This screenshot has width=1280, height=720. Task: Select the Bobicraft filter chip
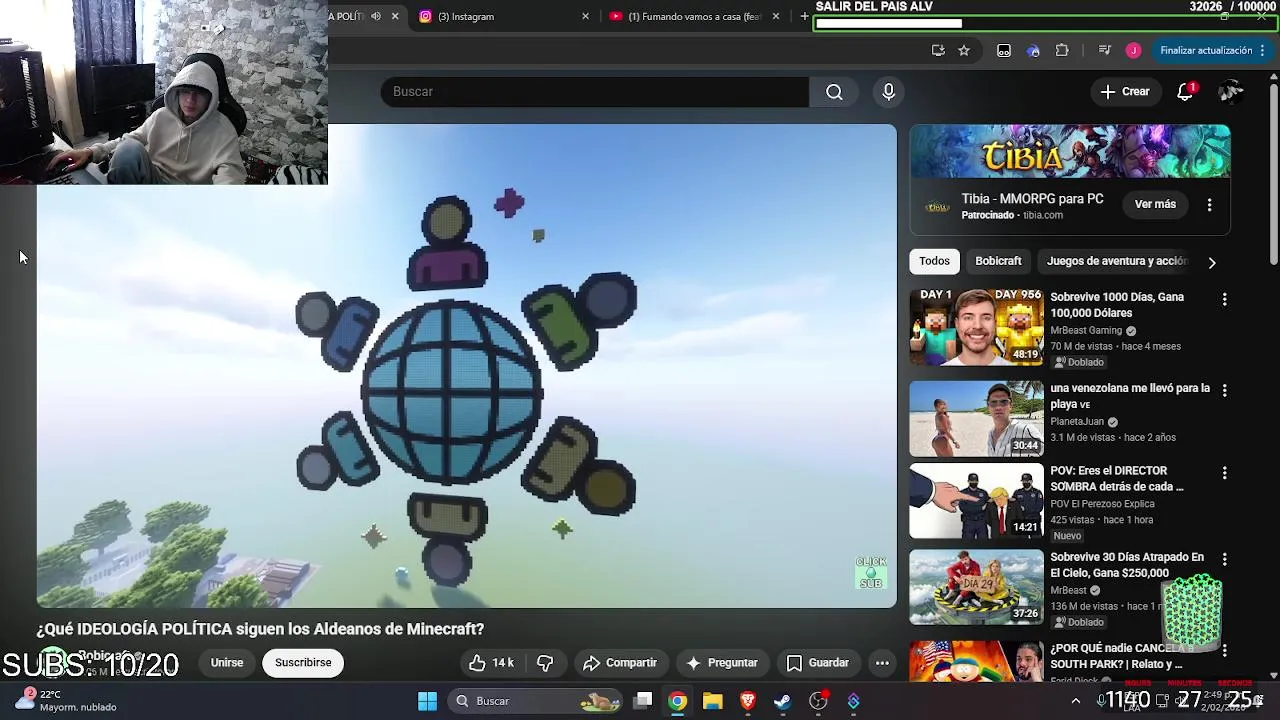998,261
